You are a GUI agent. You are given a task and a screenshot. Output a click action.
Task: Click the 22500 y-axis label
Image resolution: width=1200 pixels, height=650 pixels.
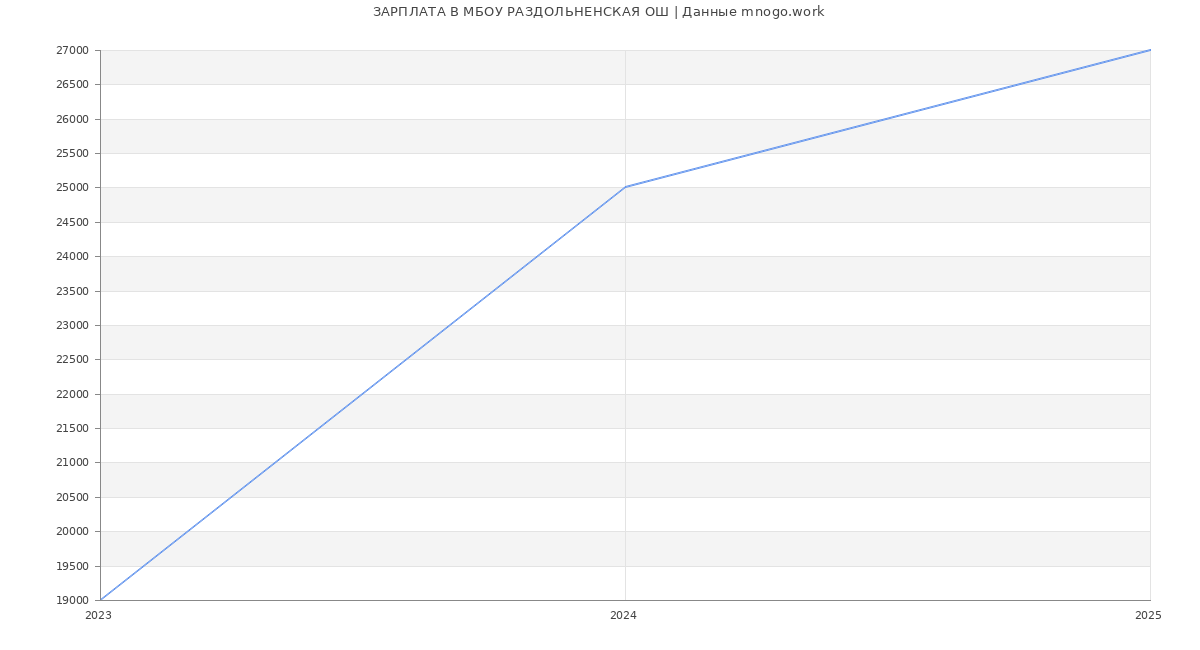pos(72,360)
